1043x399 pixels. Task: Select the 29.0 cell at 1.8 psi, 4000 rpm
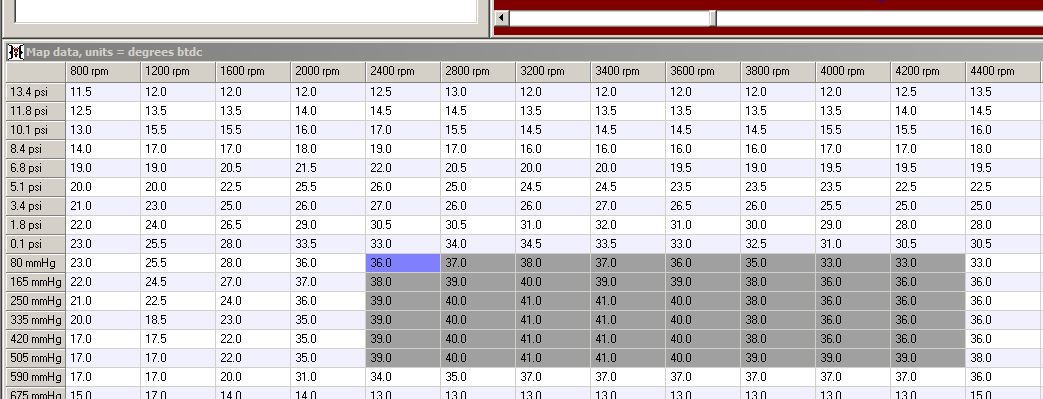click(x=853, y=225)
